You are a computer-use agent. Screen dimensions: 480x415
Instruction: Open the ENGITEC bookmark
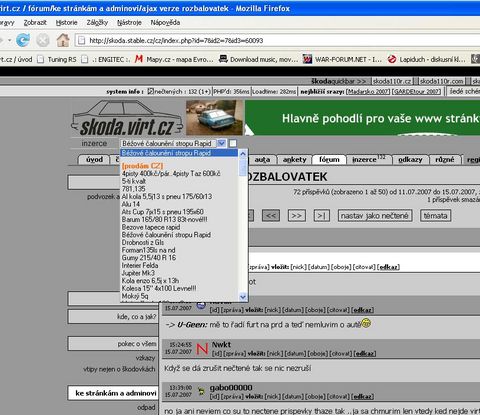click(x=106, y=59)
